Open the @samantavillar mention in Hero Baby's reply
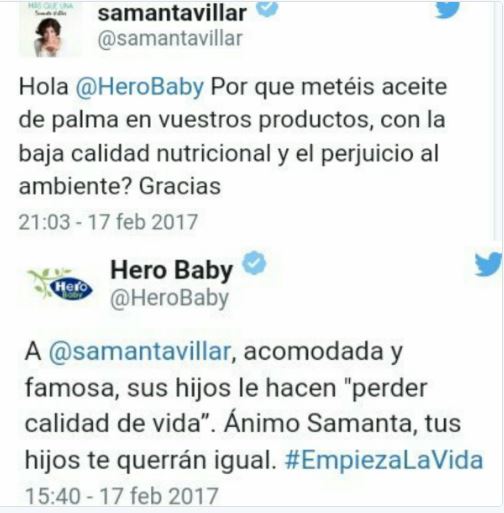Screen dimensions: 504x513 140,351
